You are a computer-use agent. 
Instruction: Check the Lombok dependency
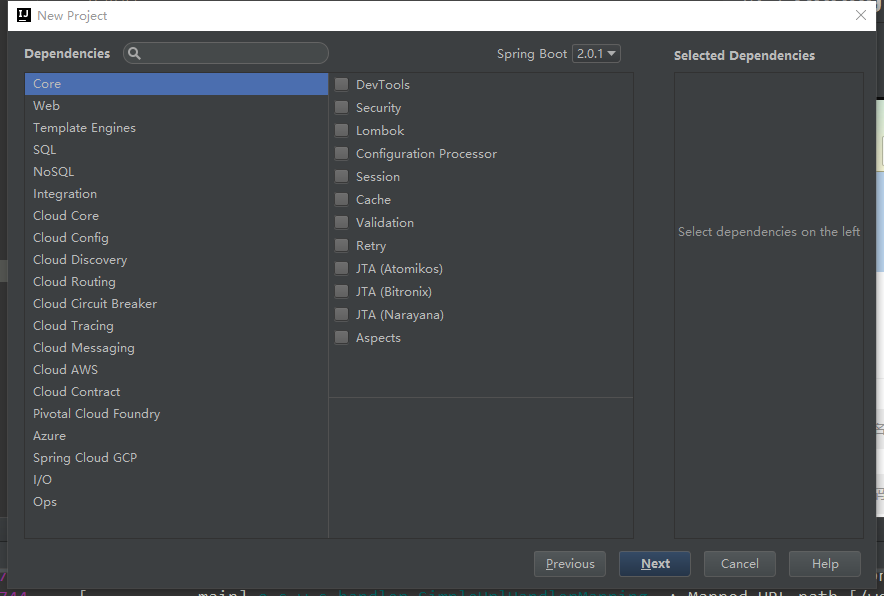tap(342, 131)
